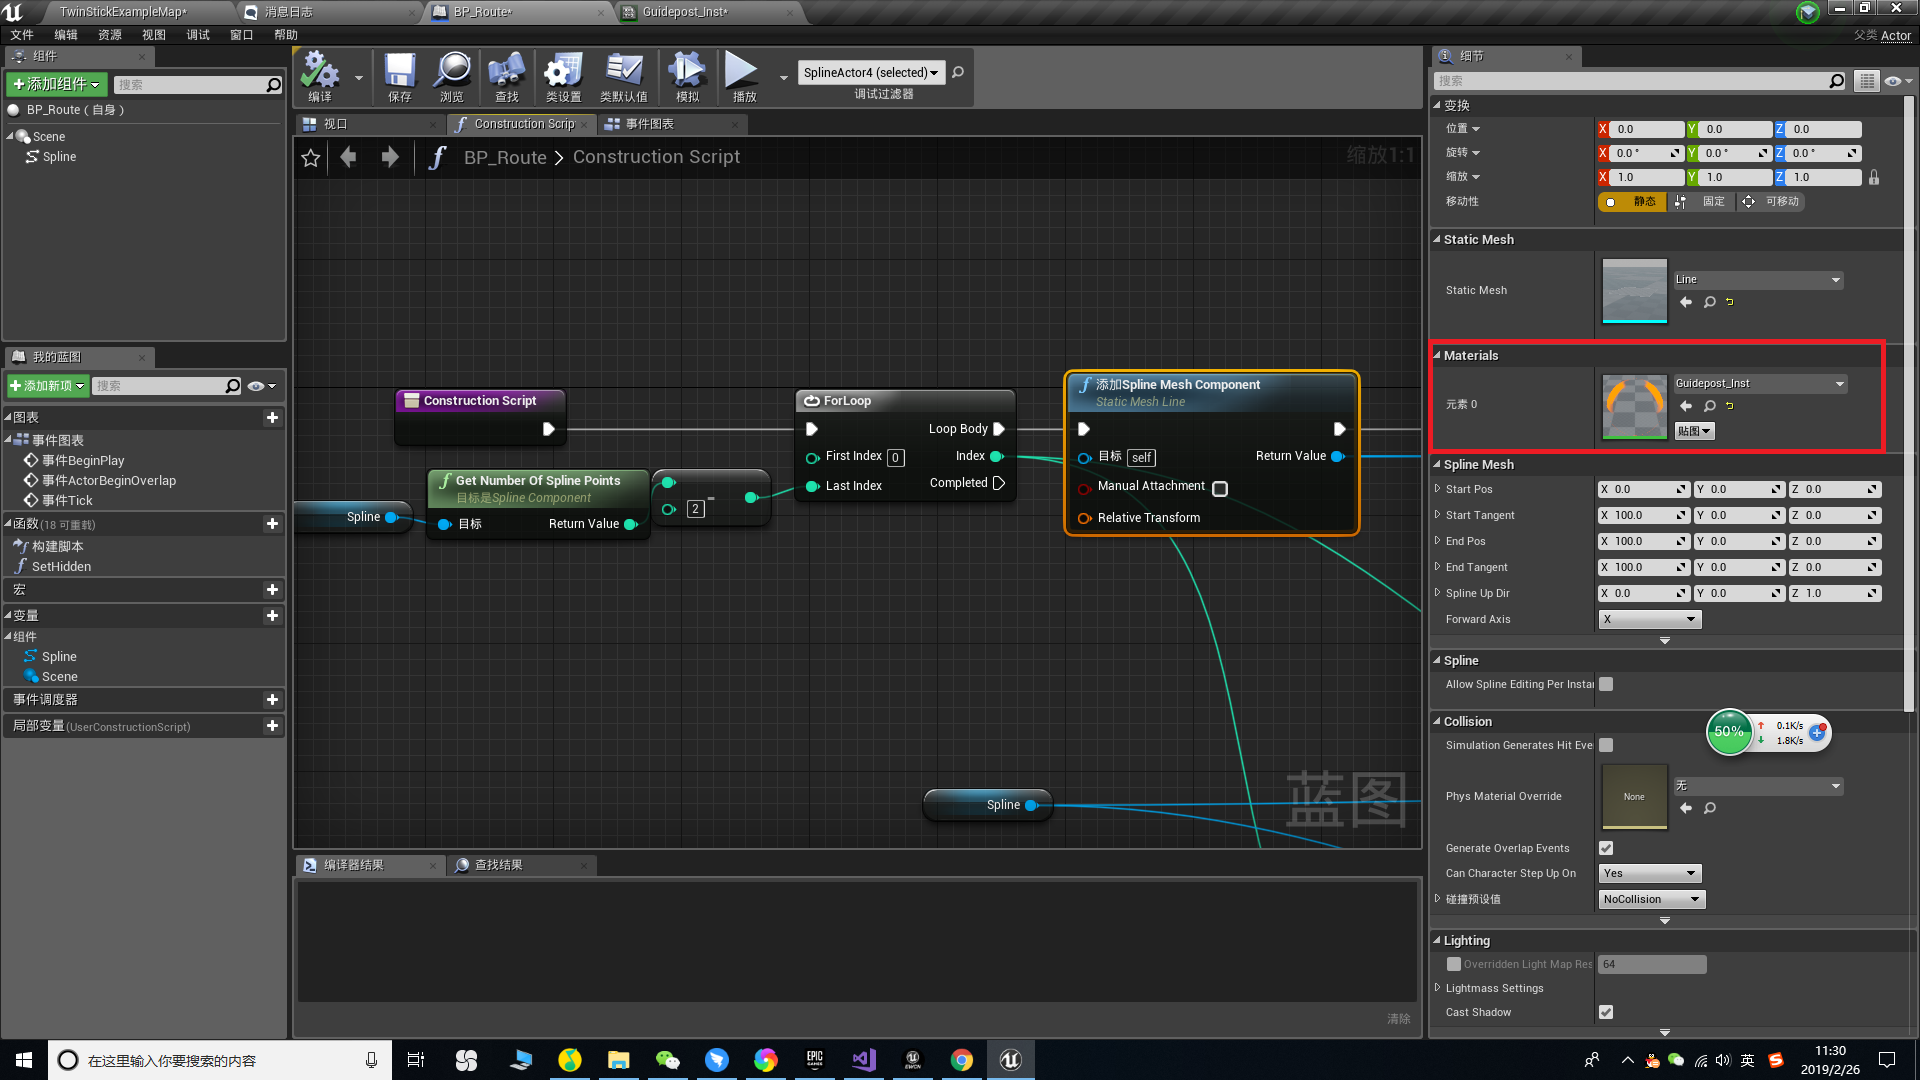Compile the blueprint with the 编译 button

pyautogui.click(x=320, y=76)
